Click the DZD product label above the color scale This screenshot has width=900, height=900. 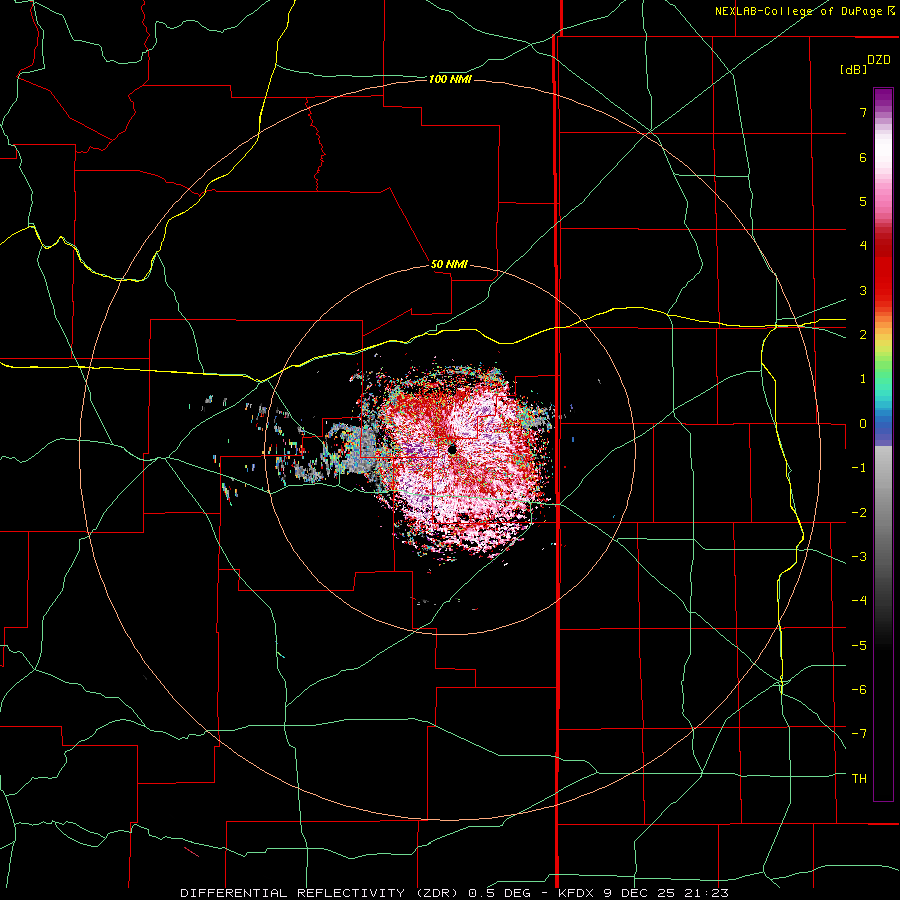coord(879,60)
